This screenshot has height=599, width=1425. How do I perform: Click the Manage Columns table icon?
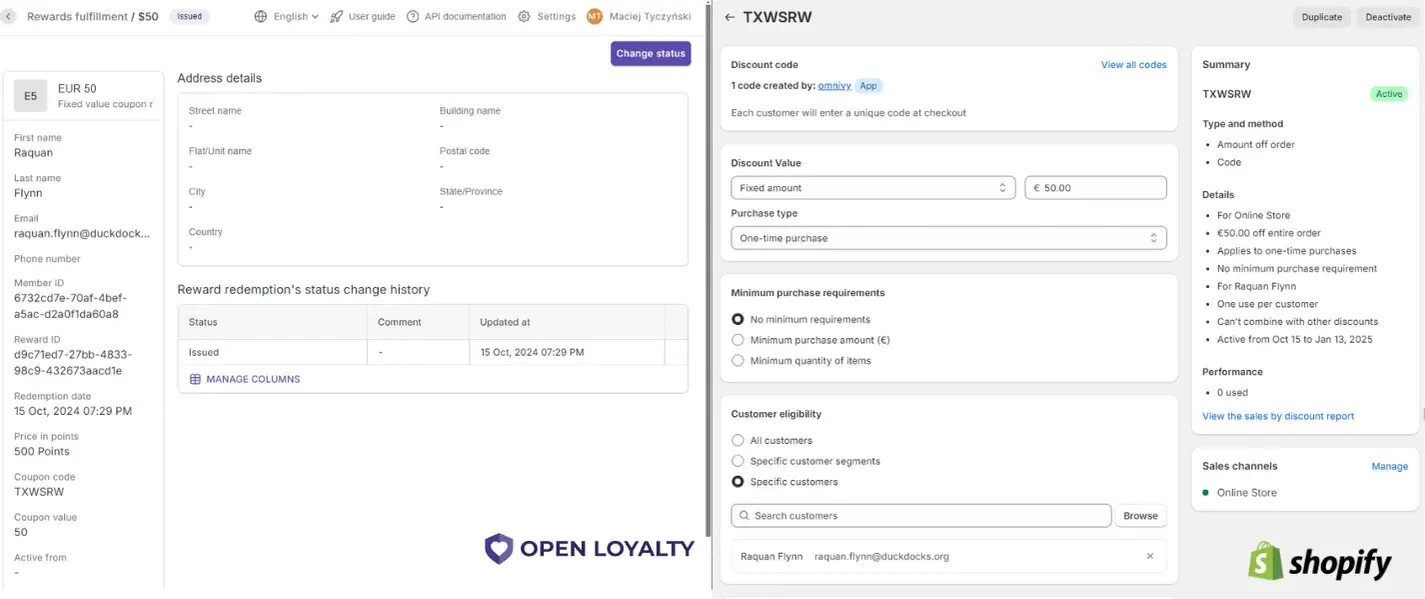coord(196,379)
